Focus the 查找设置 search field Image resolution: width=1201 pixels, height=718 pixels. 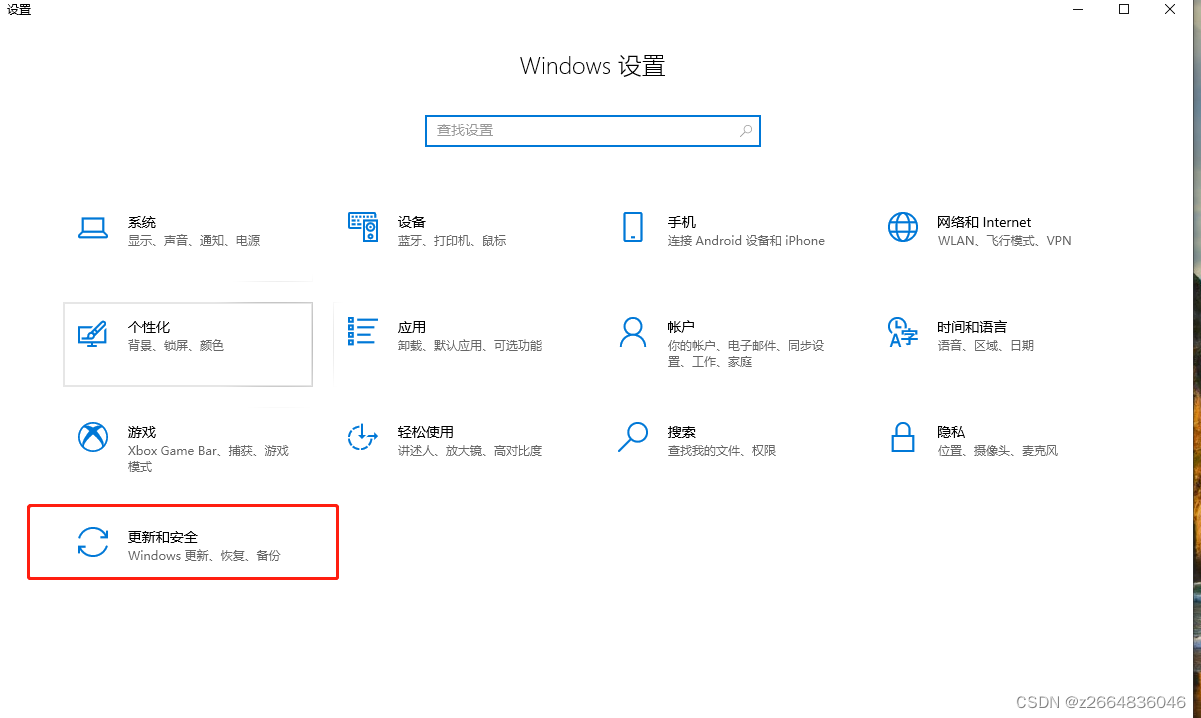593,131
